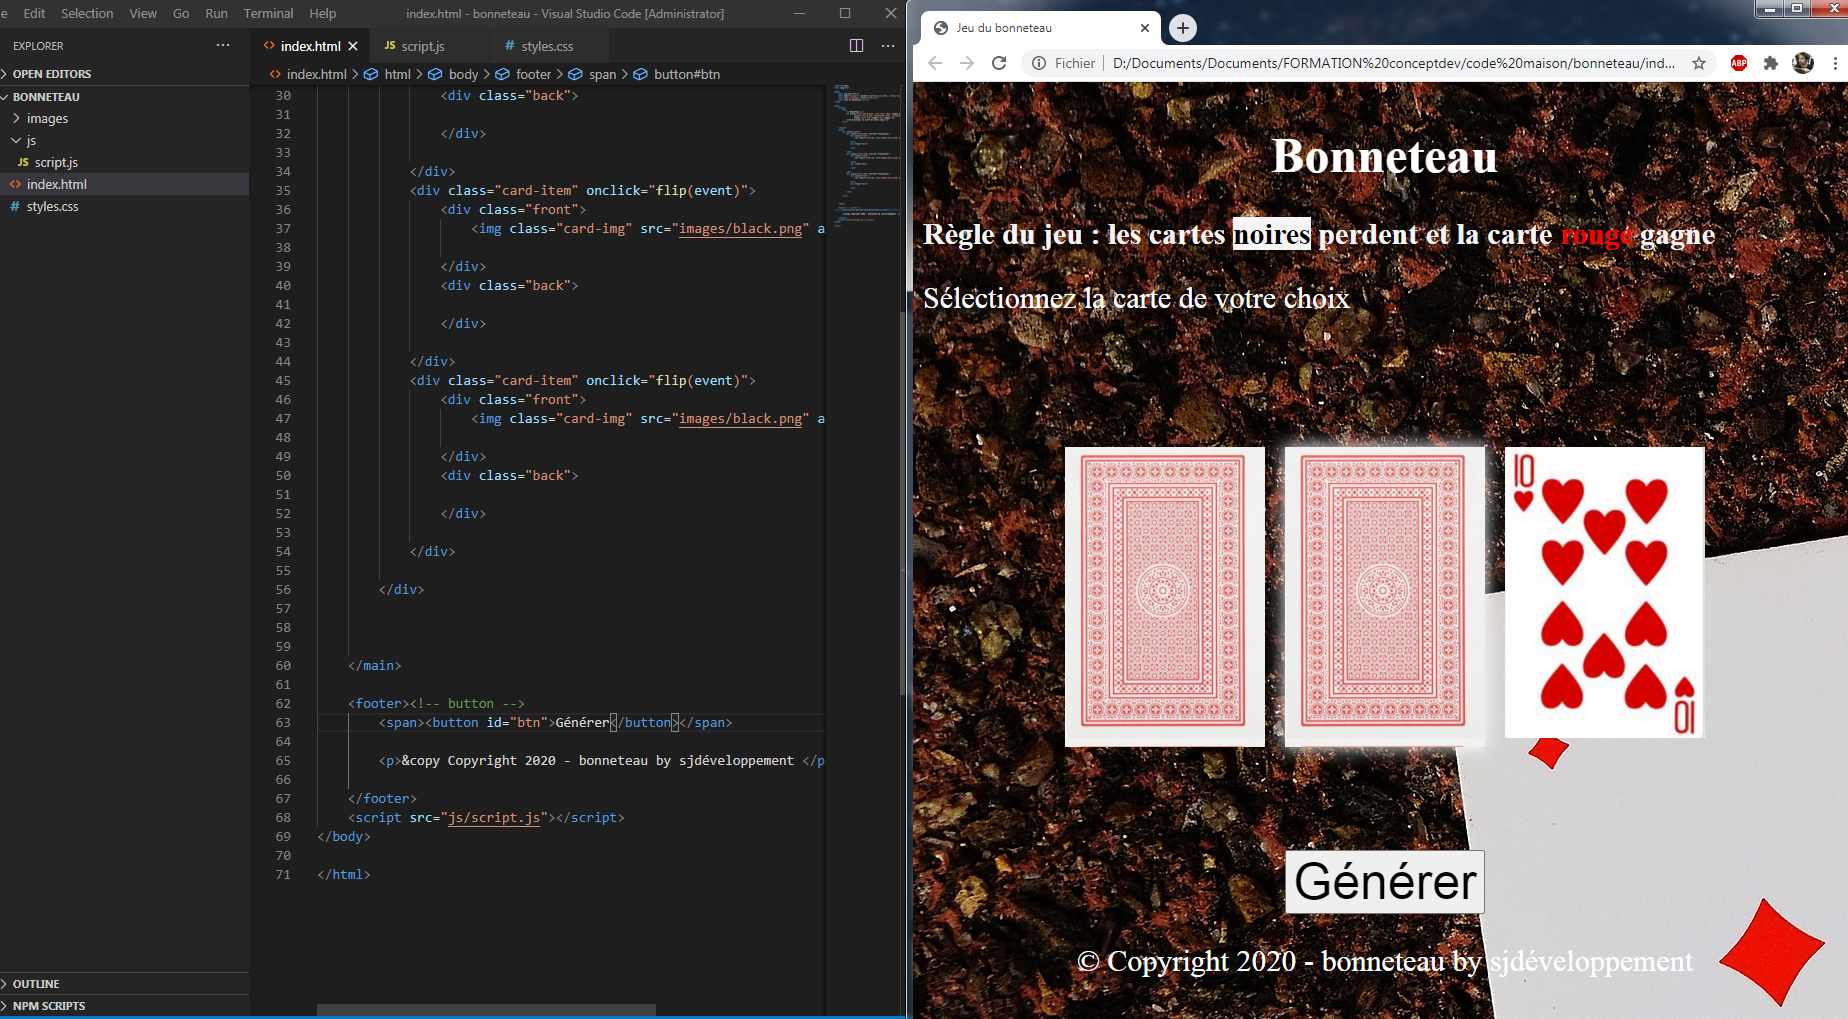Open editor More Actions ellipsis menu
The image size is (1848, 1019).
click(x=888, y=46)
